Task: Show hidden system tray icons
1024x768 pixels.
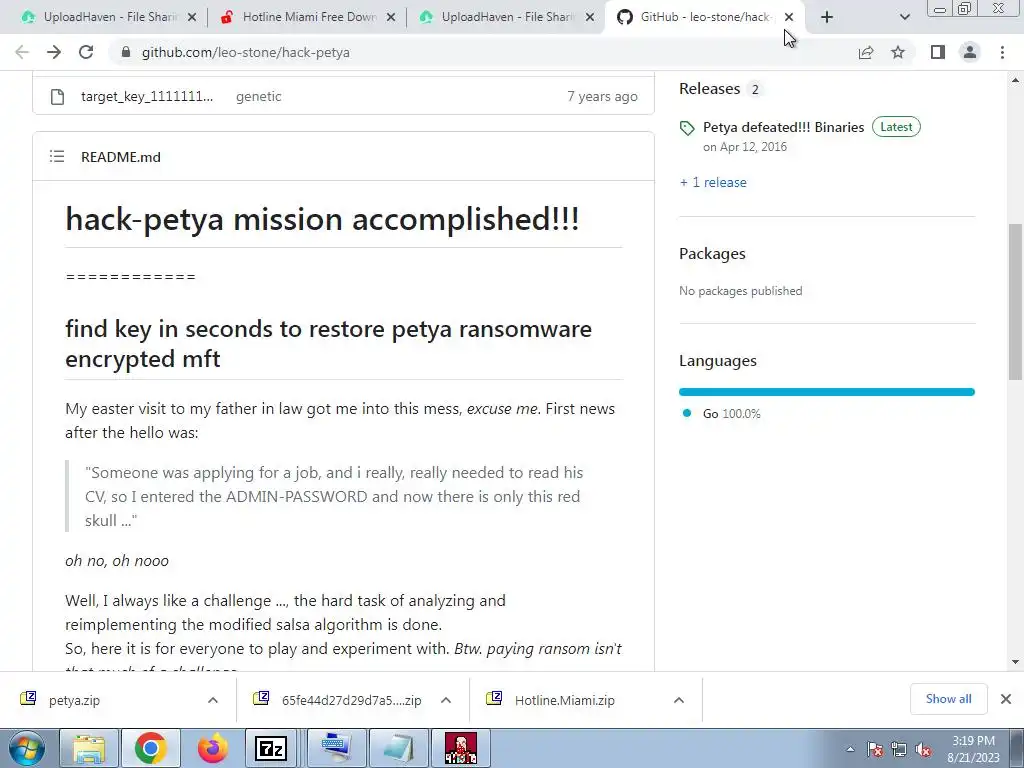Action: tap(850, 750)
